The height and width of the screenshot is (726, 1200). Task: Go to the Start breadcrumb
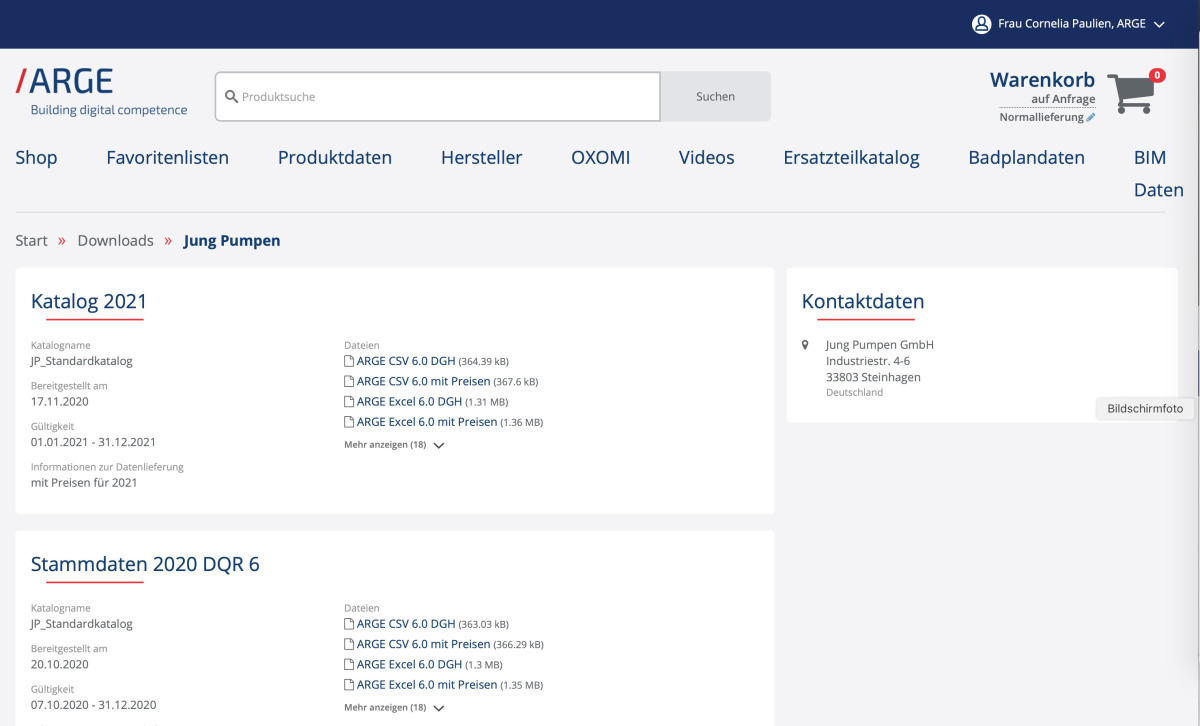[x=31, y=240]
